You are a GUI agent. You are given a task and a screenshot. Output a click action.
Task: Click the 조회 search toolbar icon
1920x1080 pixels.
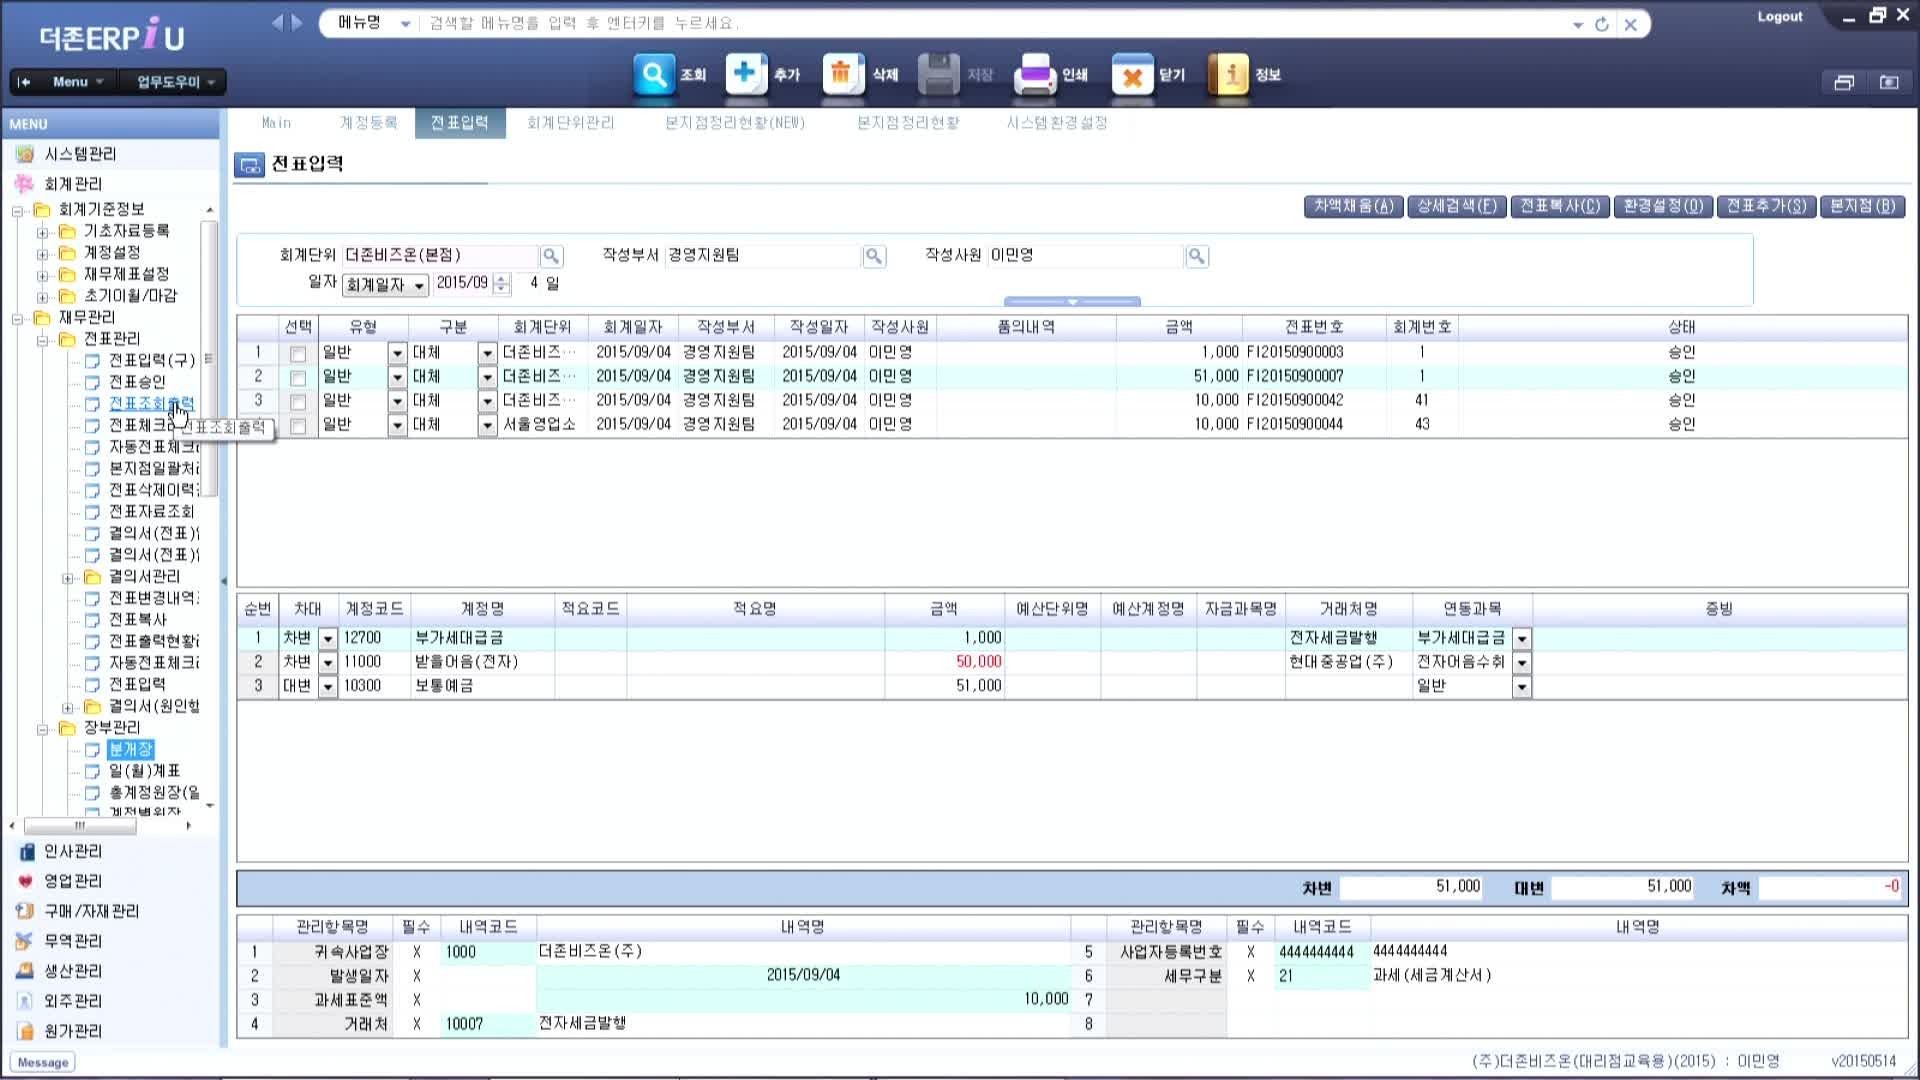[x=654, y=74]
